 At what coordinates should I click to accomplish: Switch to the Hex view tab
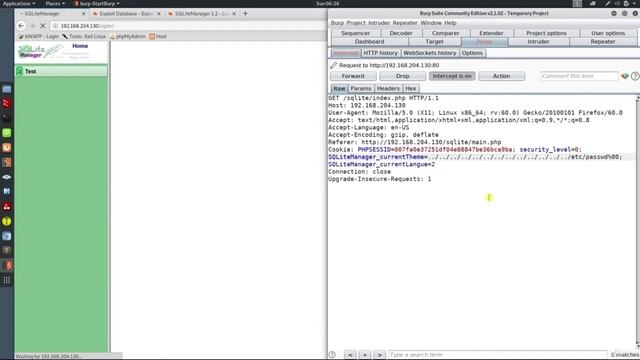[x=411, y=89]
